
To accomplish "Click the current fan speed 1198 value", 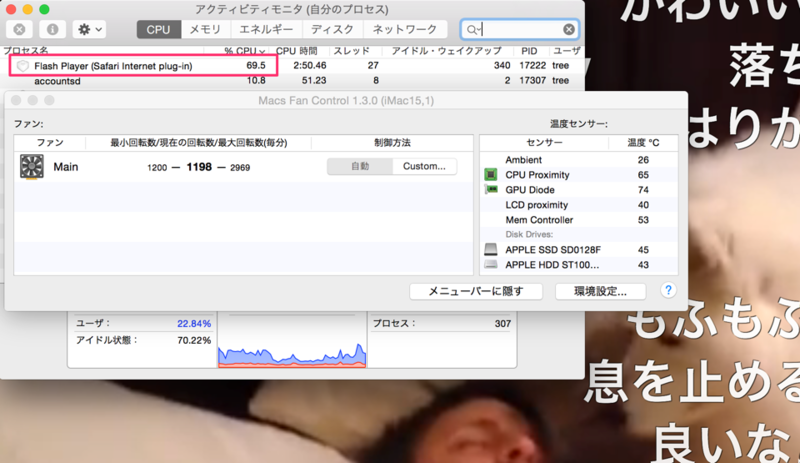I will pos(199,167).
